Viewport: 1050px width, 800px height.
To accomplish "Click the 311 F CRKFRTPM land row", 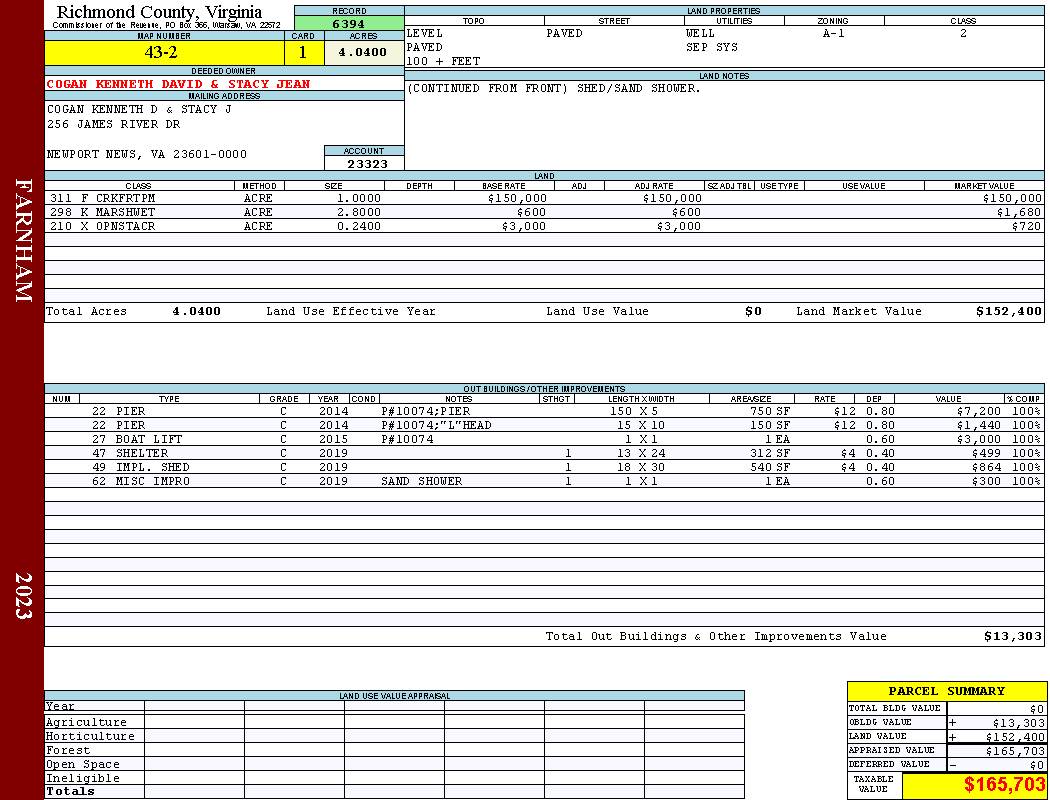I will (544, 198).
